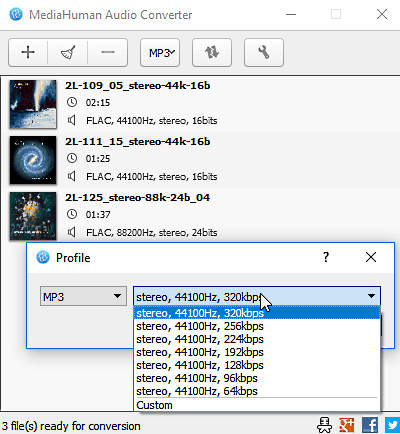The height and width of the screenshot is (434, 400).
Task: Click the 02:15 duration text
Action: [x=98, y=103]
